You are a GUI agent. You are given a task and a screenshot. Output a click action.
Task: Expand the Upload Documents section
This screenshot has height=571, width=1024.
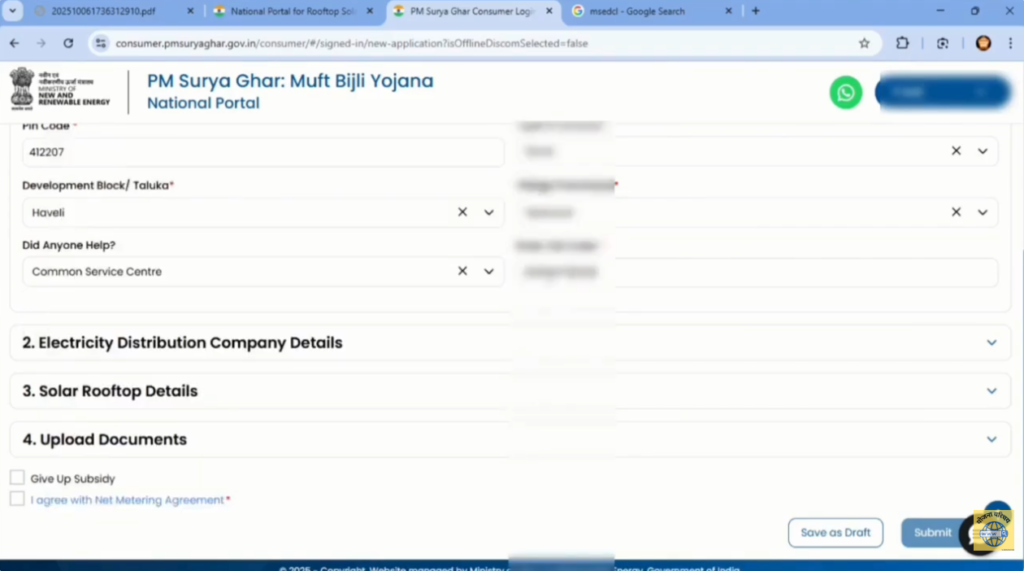[x=991, y=439]
